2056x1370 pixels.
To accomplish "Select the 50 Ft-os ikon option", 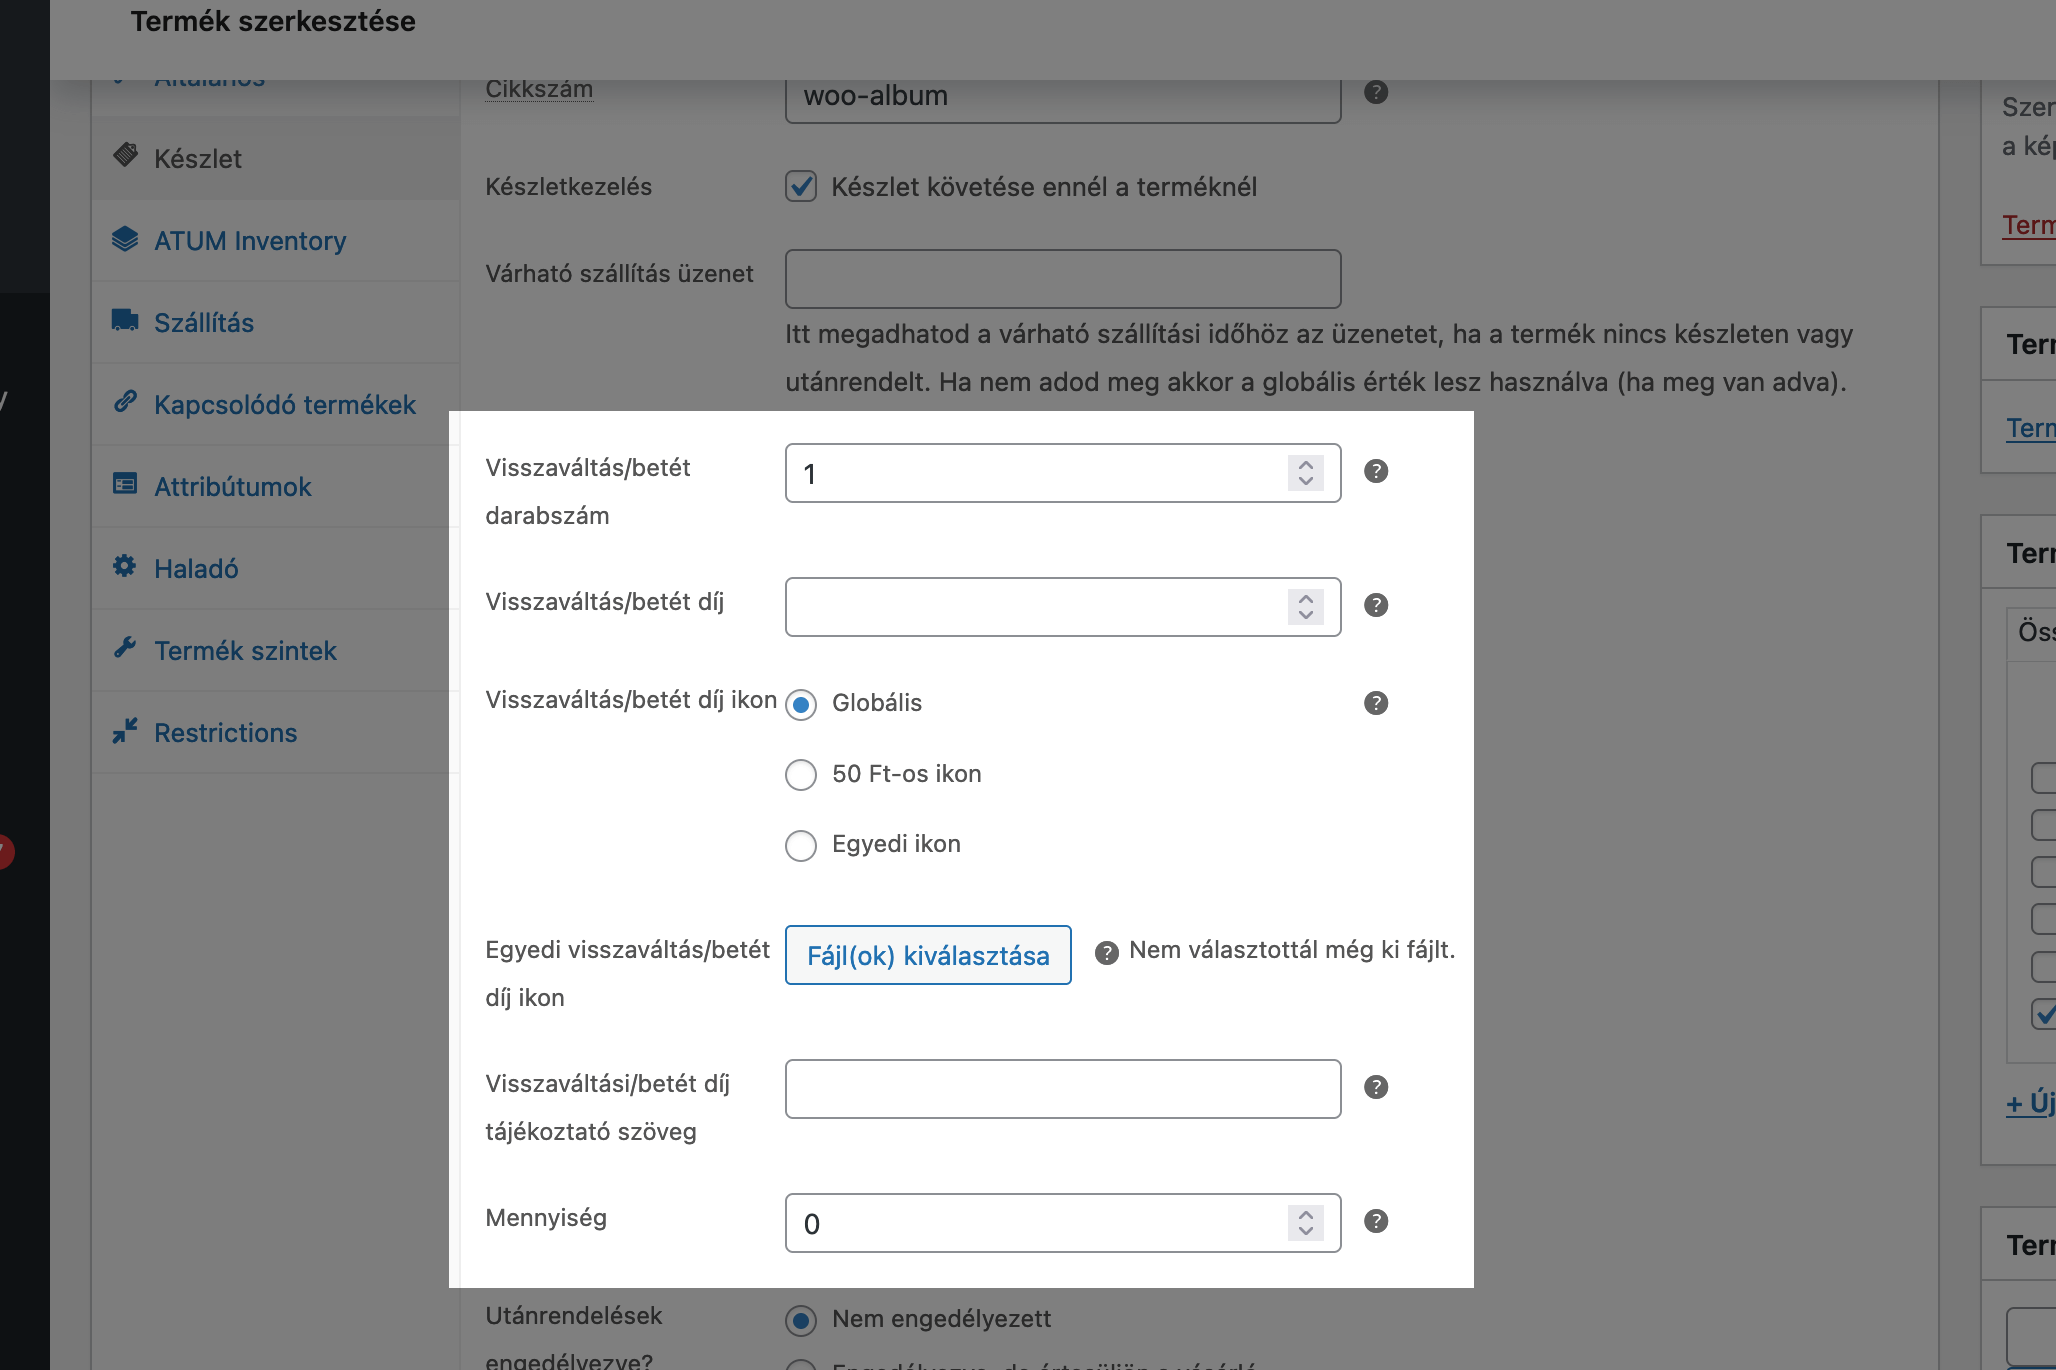I will pyautogui.click(x=801, y=775).
